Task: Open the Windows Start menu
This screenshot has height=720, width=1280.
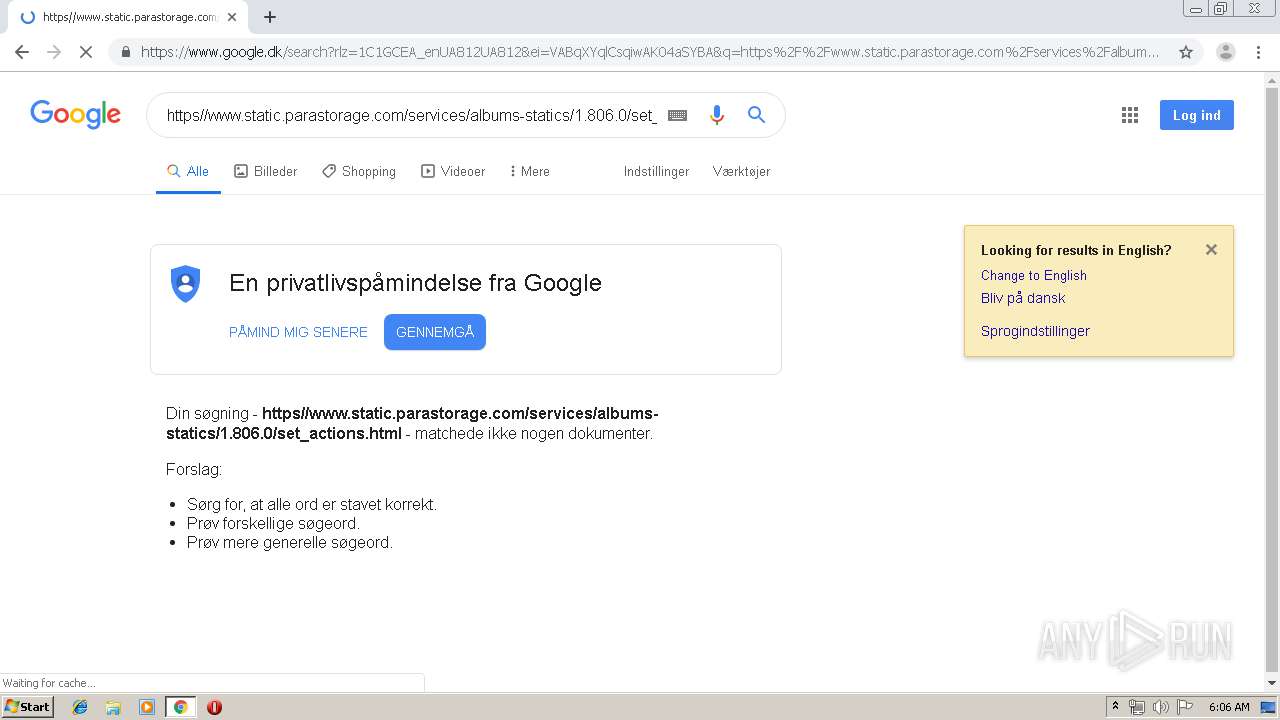Action: (28, 706)
